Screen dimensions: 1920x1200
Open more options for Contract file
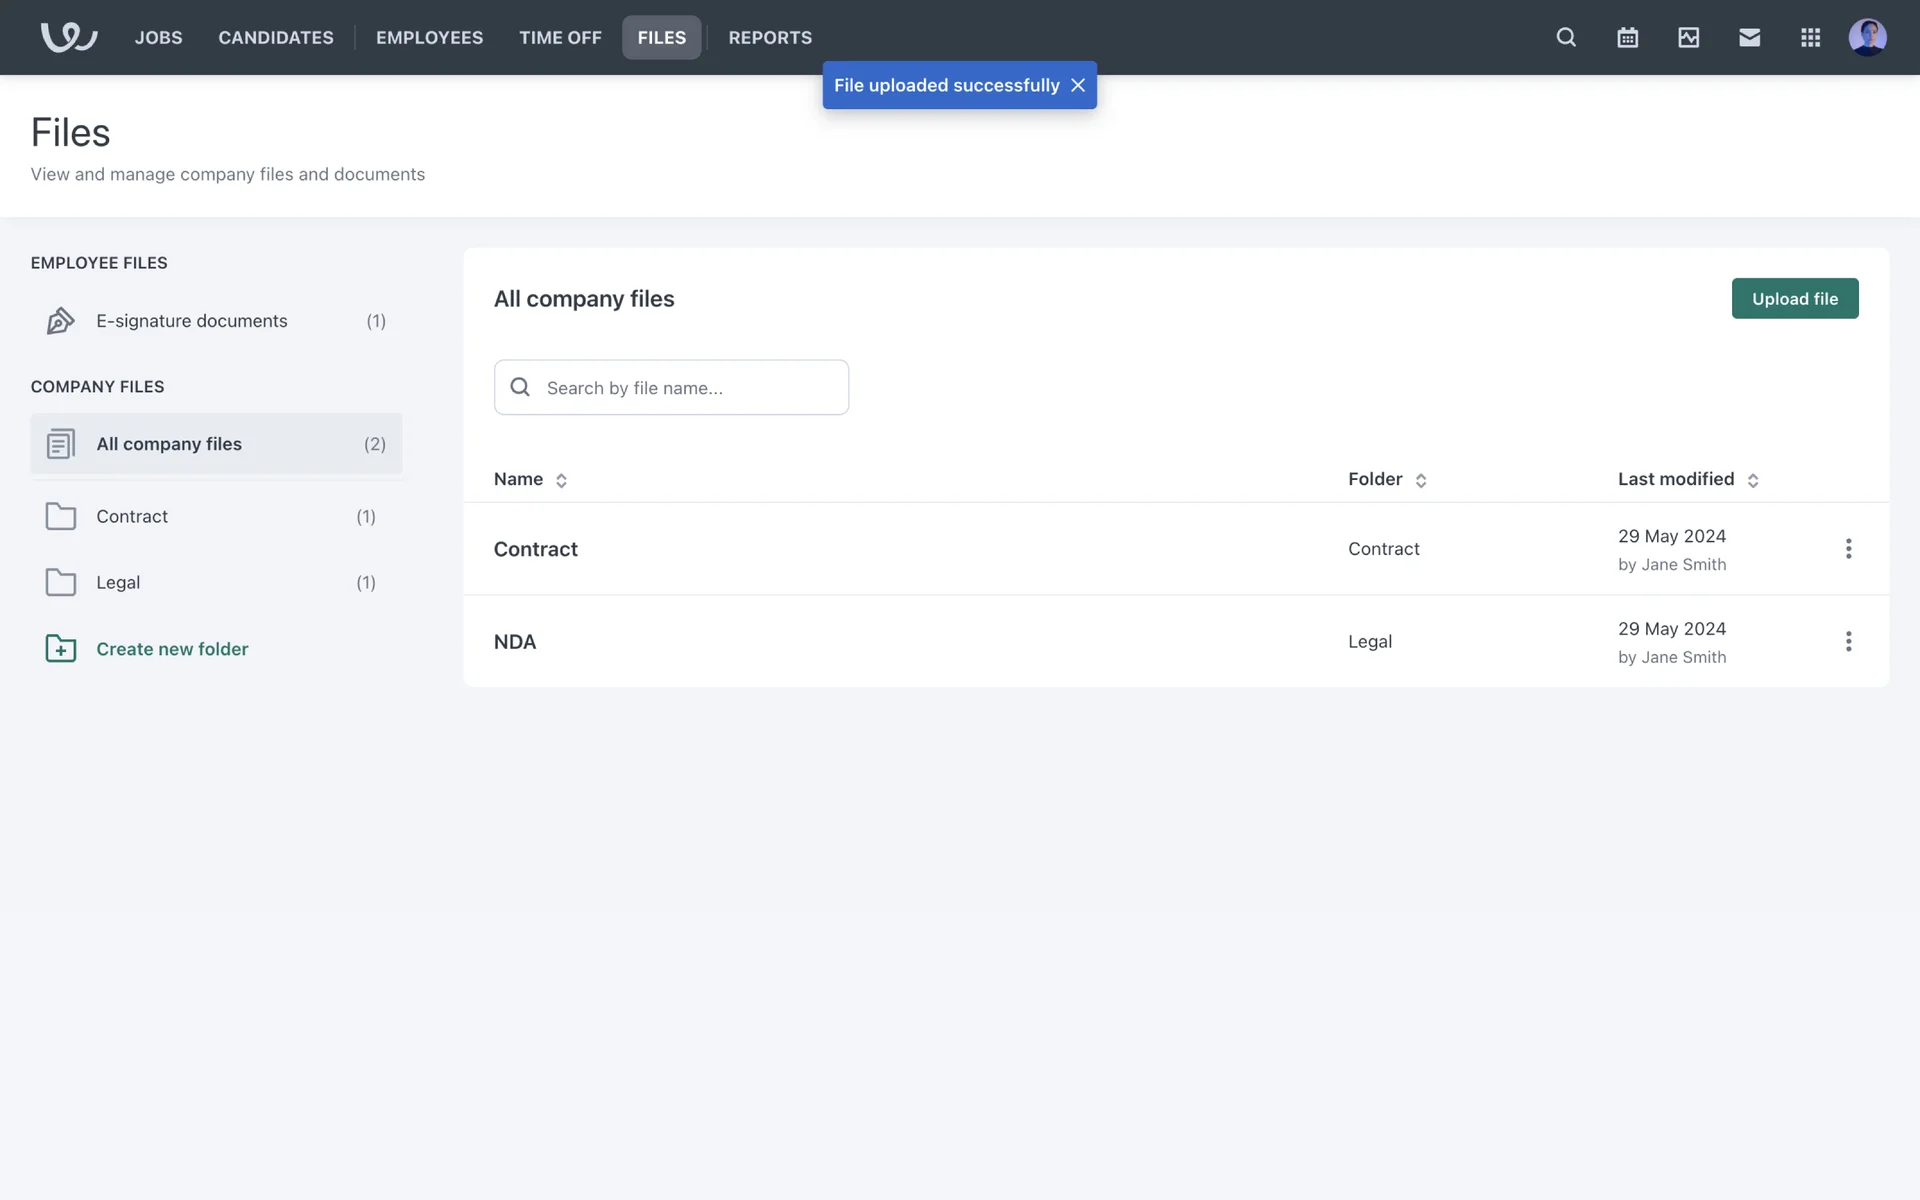[1848, 549]
